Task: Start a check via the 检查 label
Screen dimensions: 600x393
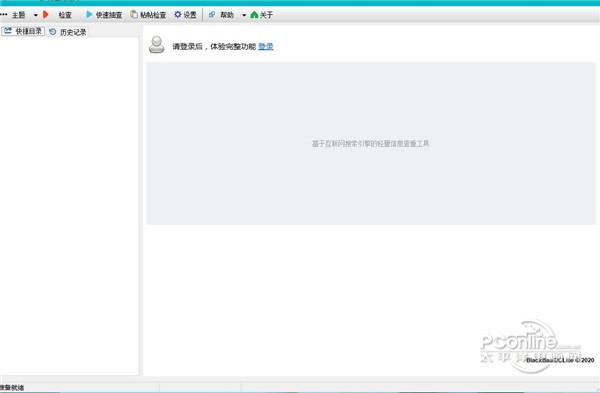Action: [65, 15]
